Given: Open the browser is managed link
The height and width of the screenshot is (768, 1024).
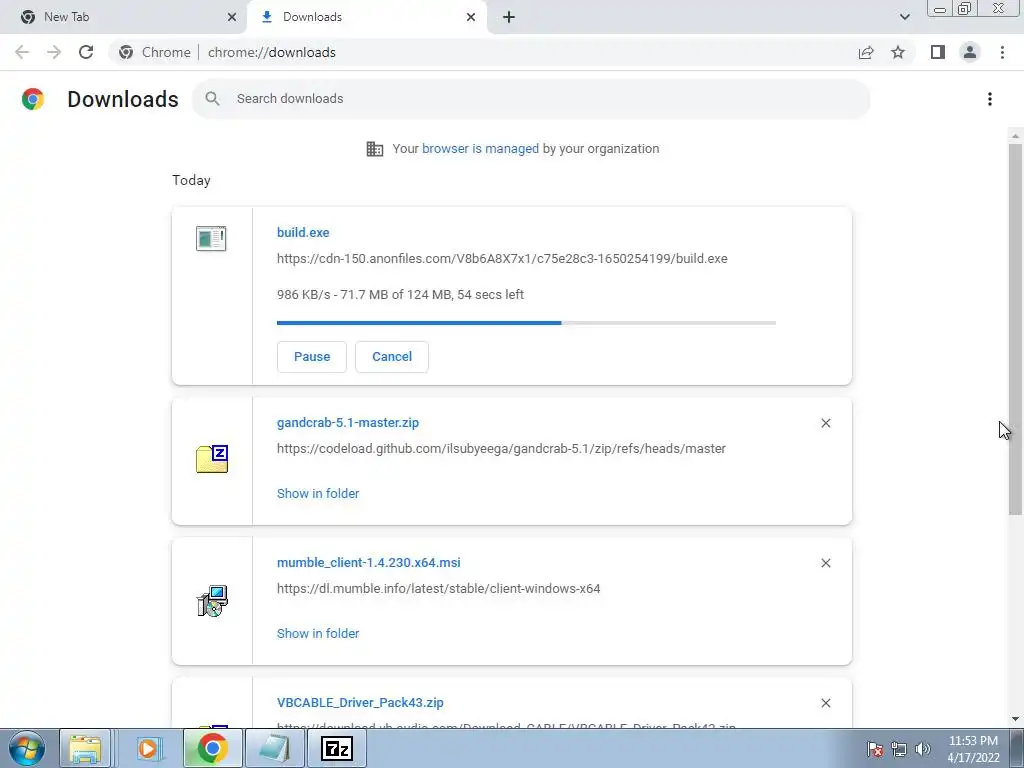Looking at the screenshot, I should coord(480,148).
